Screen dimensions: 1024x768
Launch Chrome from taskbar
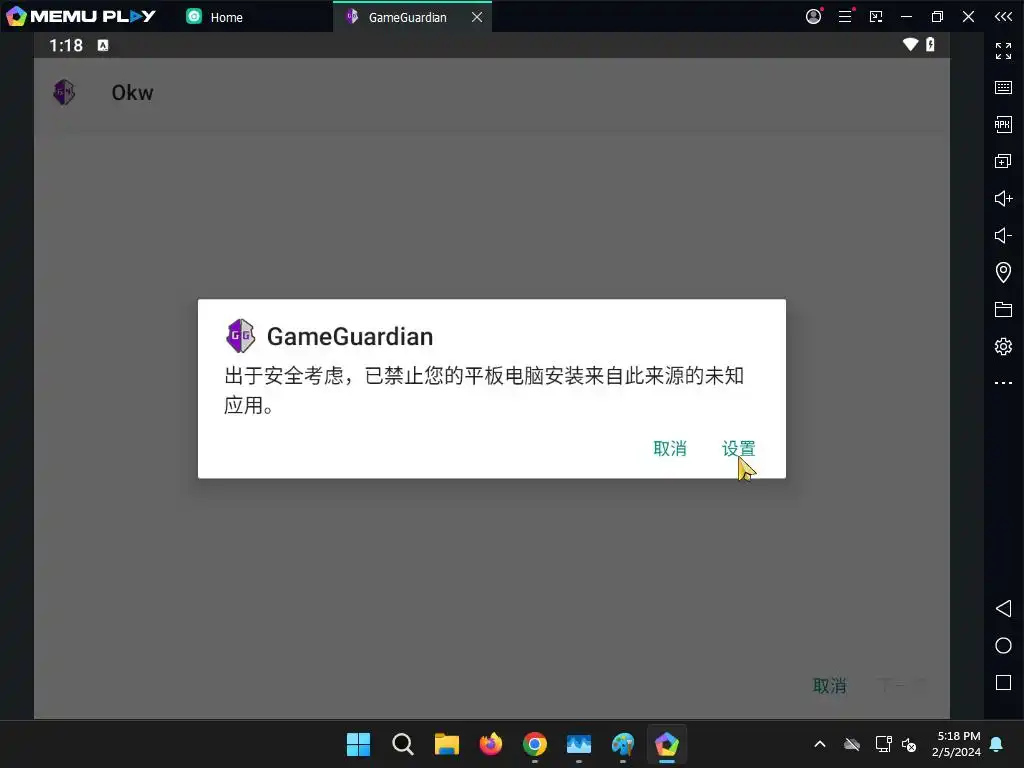pyautogui.click(x=534, y=744)
